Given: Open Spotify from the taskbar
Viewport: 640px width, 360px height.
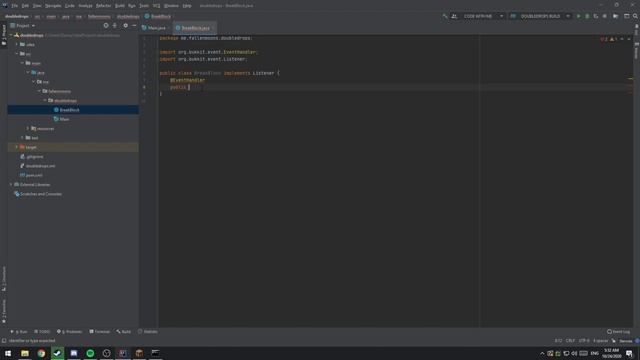Looking at the screenshot, I should (90, 353).
